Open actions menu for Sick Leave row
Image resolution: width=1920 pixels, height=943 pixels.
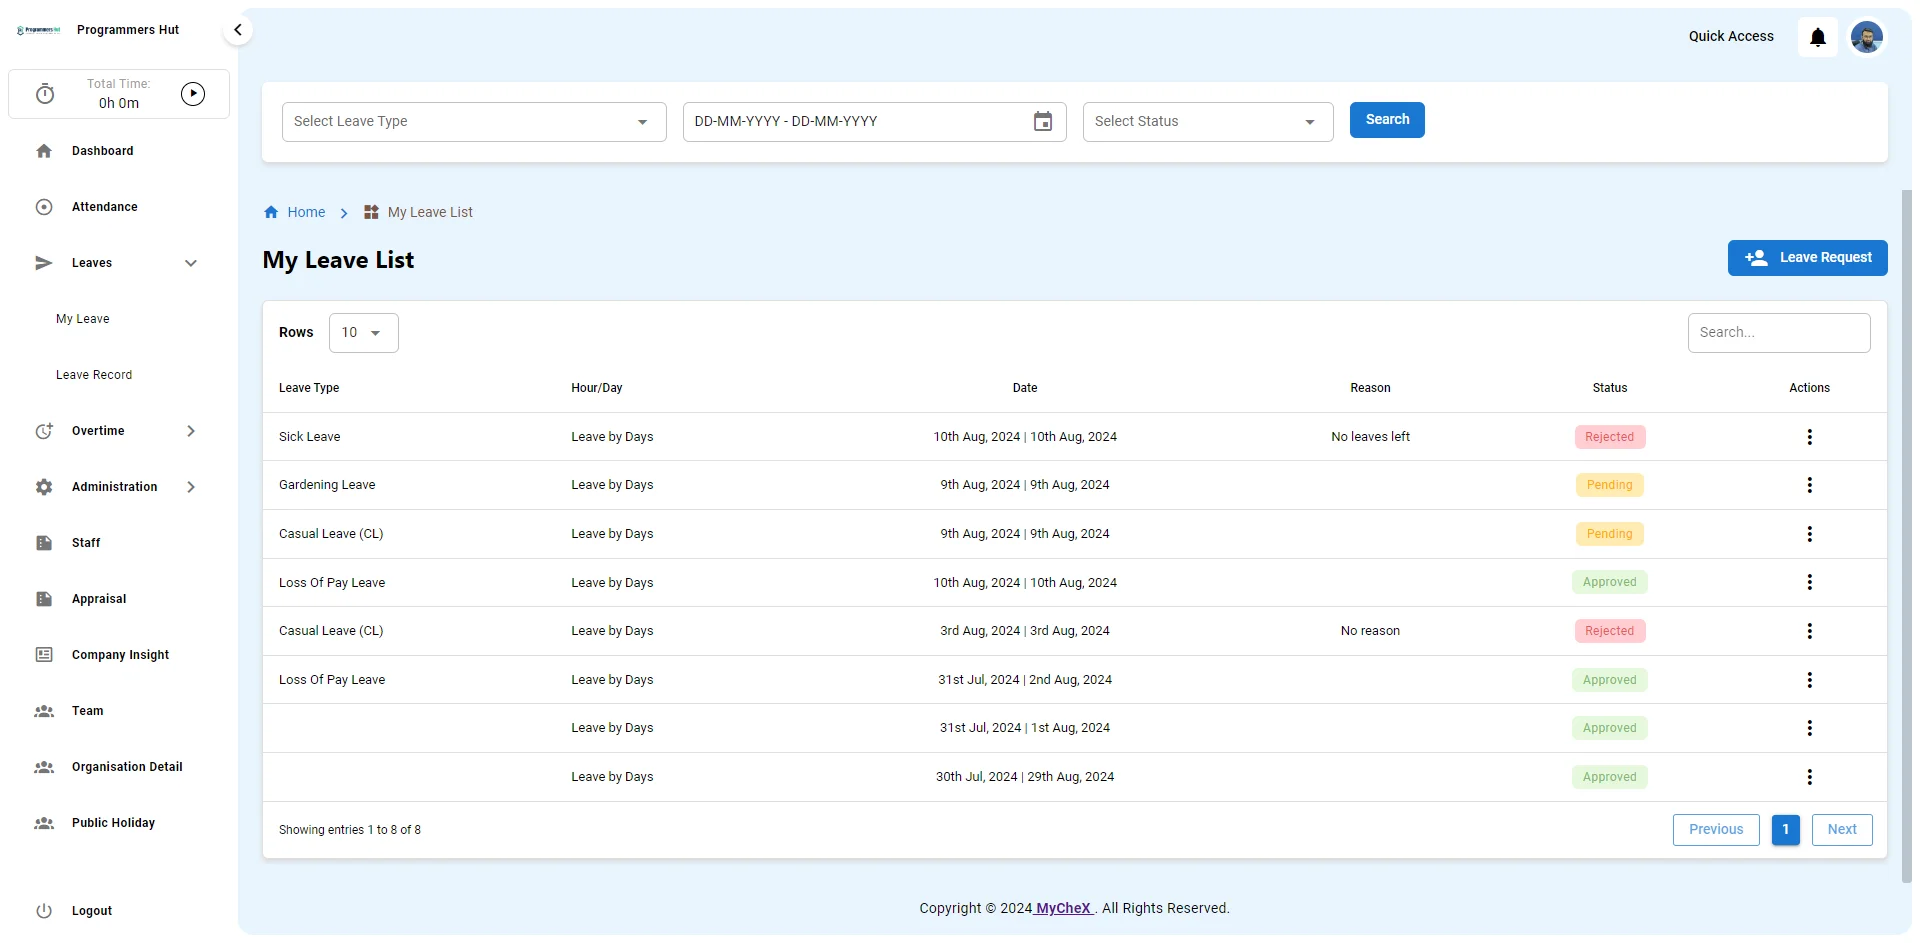(1809, 437)
